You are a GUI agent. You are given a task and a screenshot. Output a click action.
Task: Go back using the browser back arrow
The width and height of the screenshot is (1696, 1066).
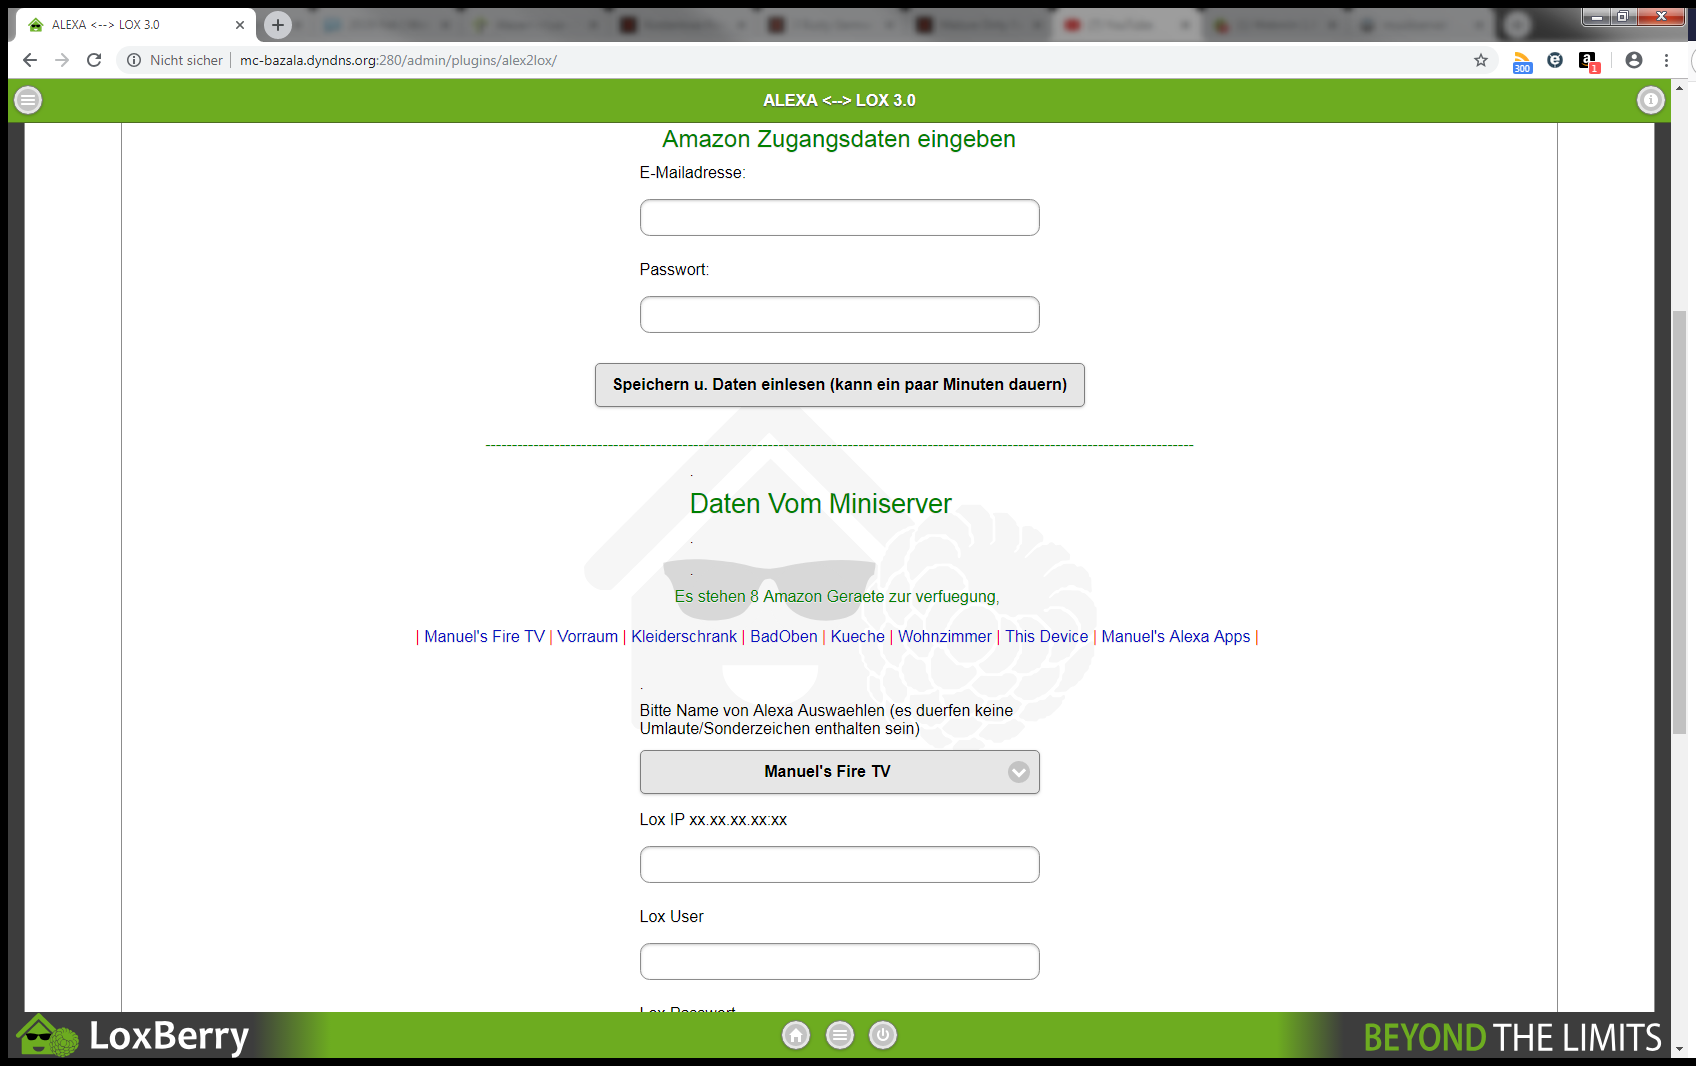point(30,60)
